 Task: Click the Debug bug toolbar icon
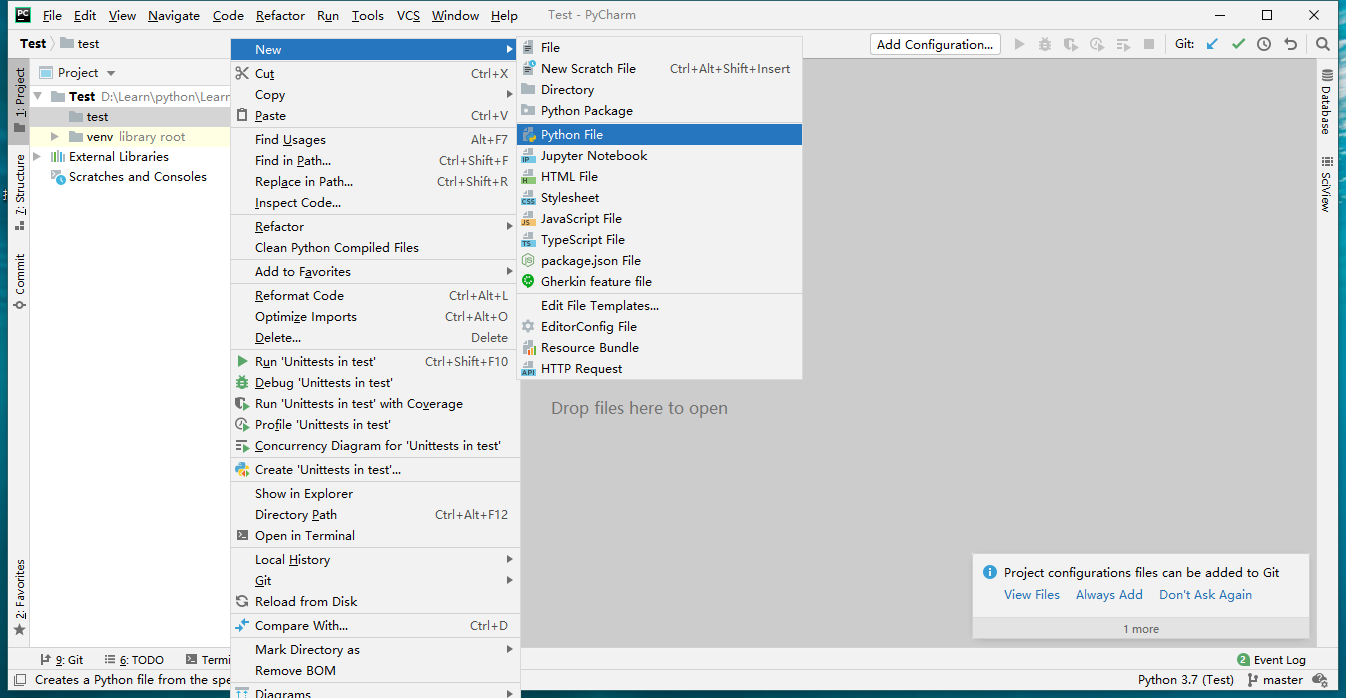[1045, 44]
